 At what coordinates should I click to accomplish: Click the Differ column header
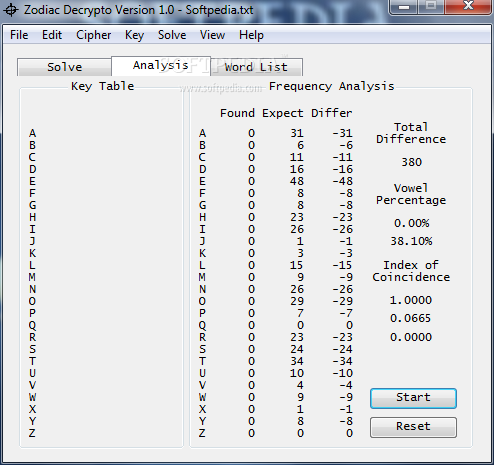(332, 113)
